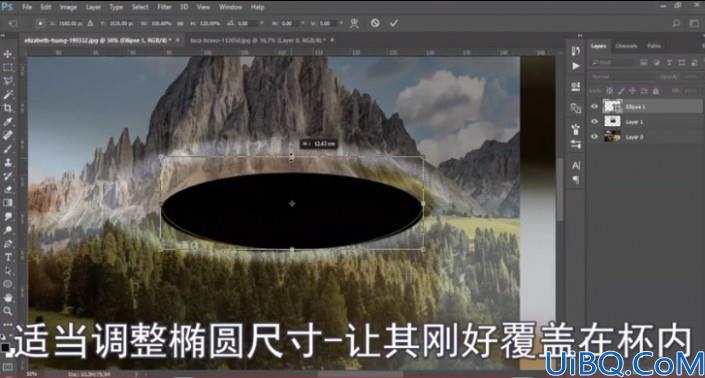Screen dimensions: 705x378
Task: Open the File menu
Action: (x=27, y=7)
